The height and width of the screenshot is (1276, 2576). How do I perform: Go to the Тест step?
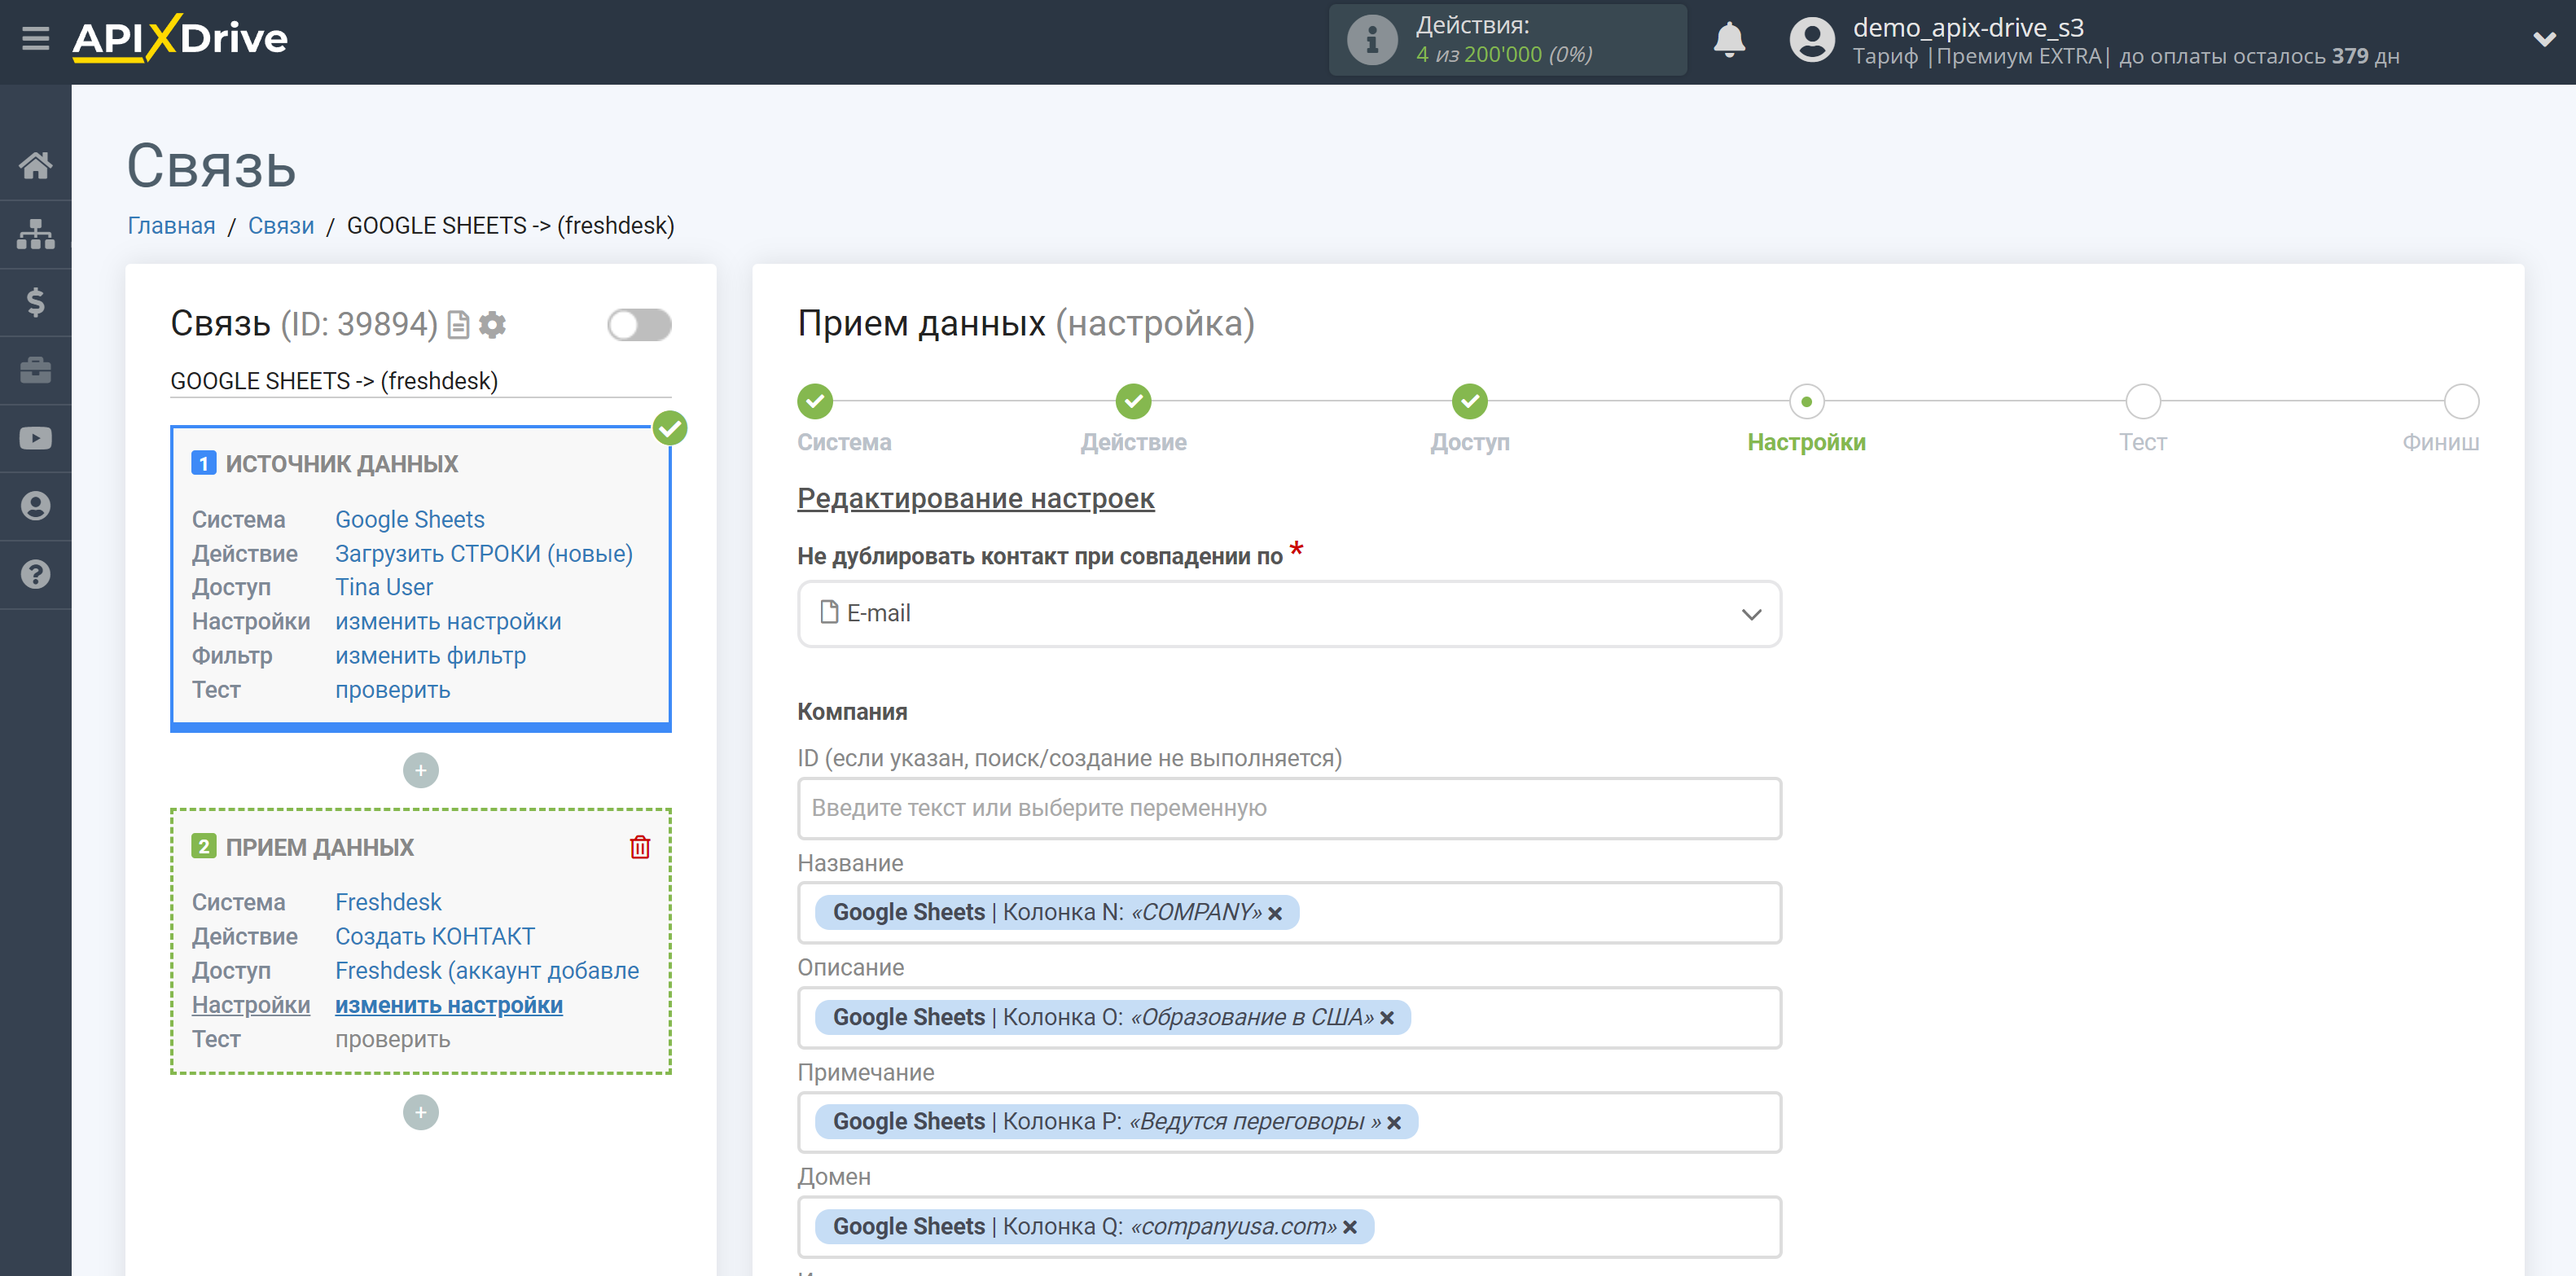[2143, 402]
